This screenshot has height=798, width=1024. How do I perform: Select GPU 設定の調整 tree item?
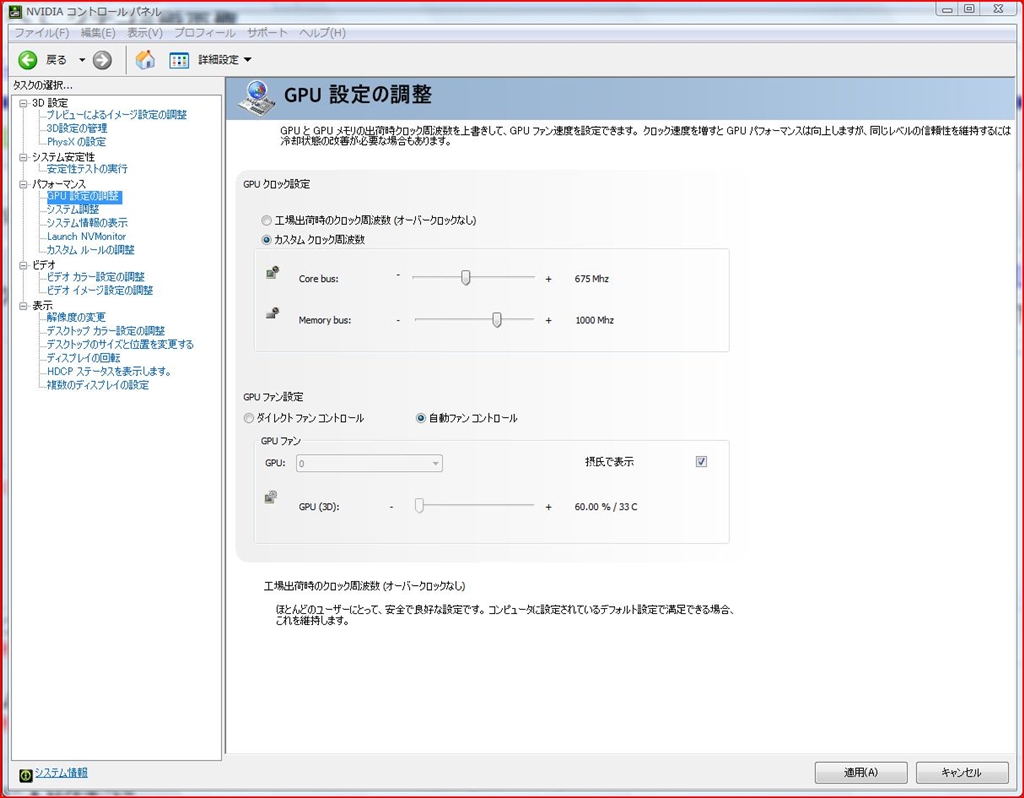(84, 197)
